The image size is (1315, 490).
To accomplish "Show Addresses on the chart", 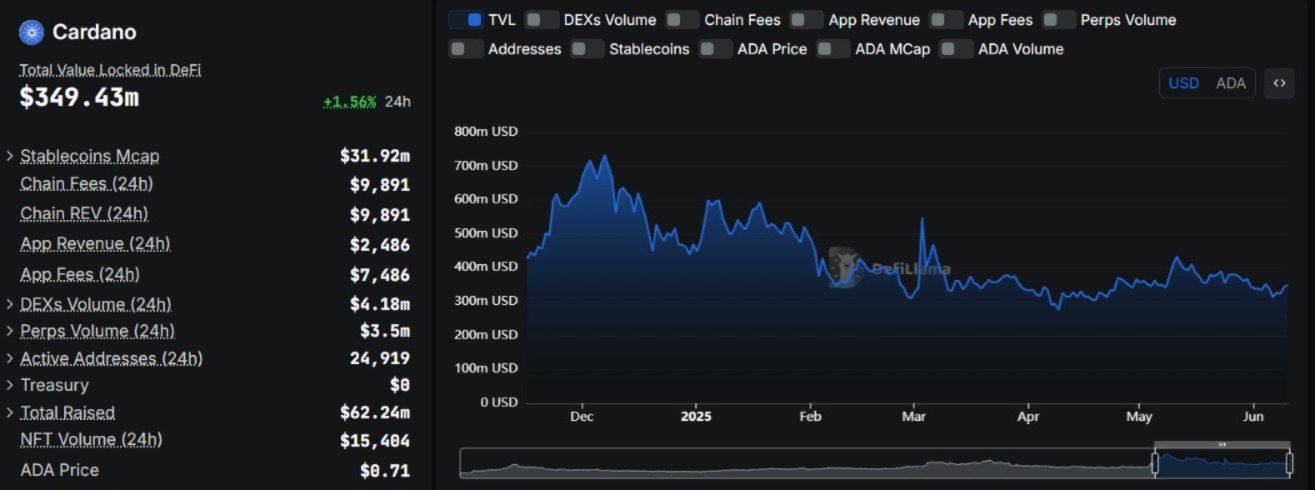I will [466, 49].
